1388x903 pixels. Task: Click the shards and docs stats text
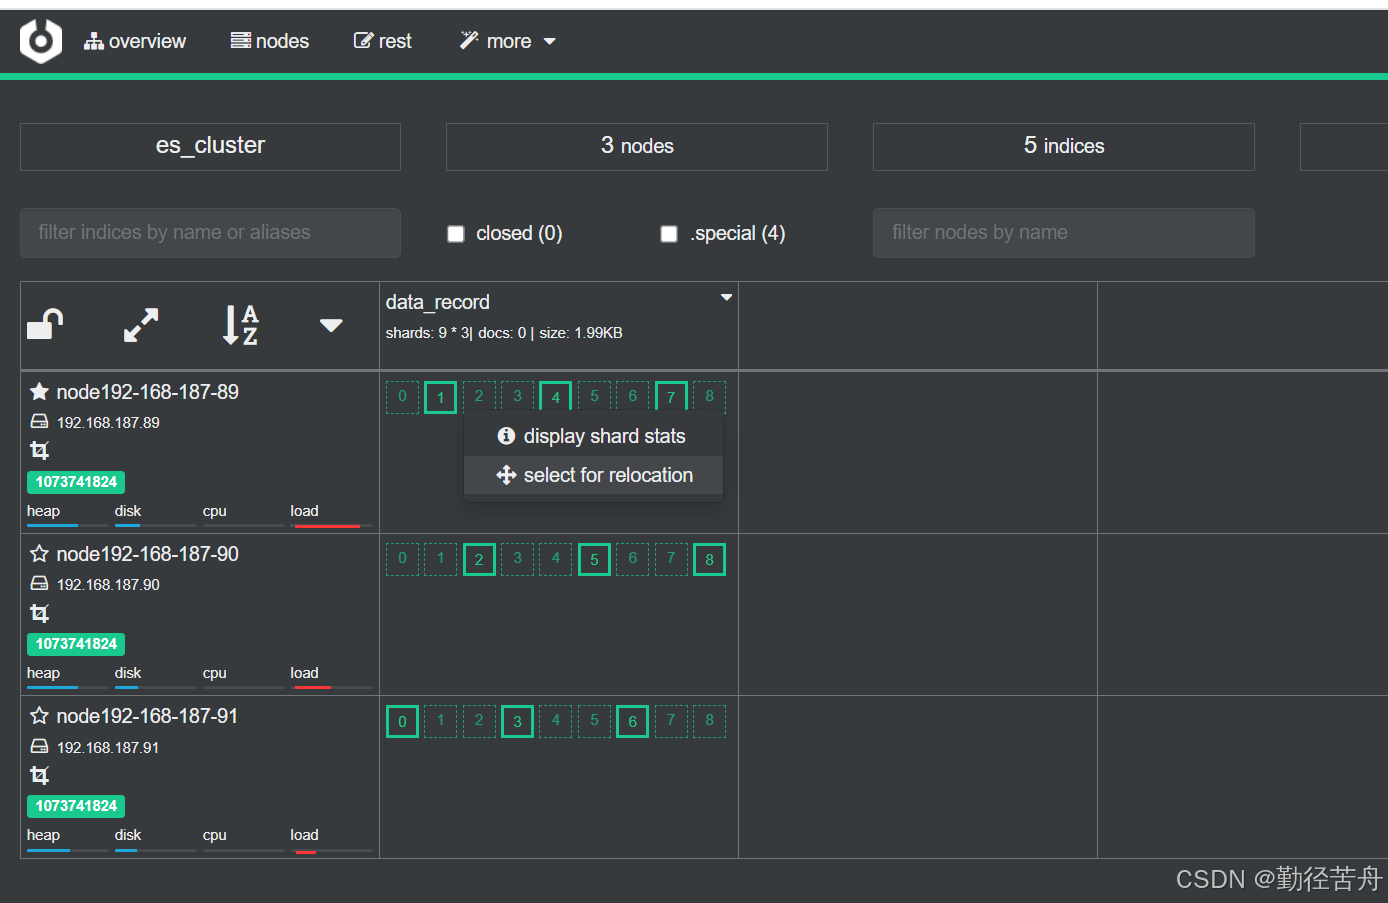coord(504,333)
